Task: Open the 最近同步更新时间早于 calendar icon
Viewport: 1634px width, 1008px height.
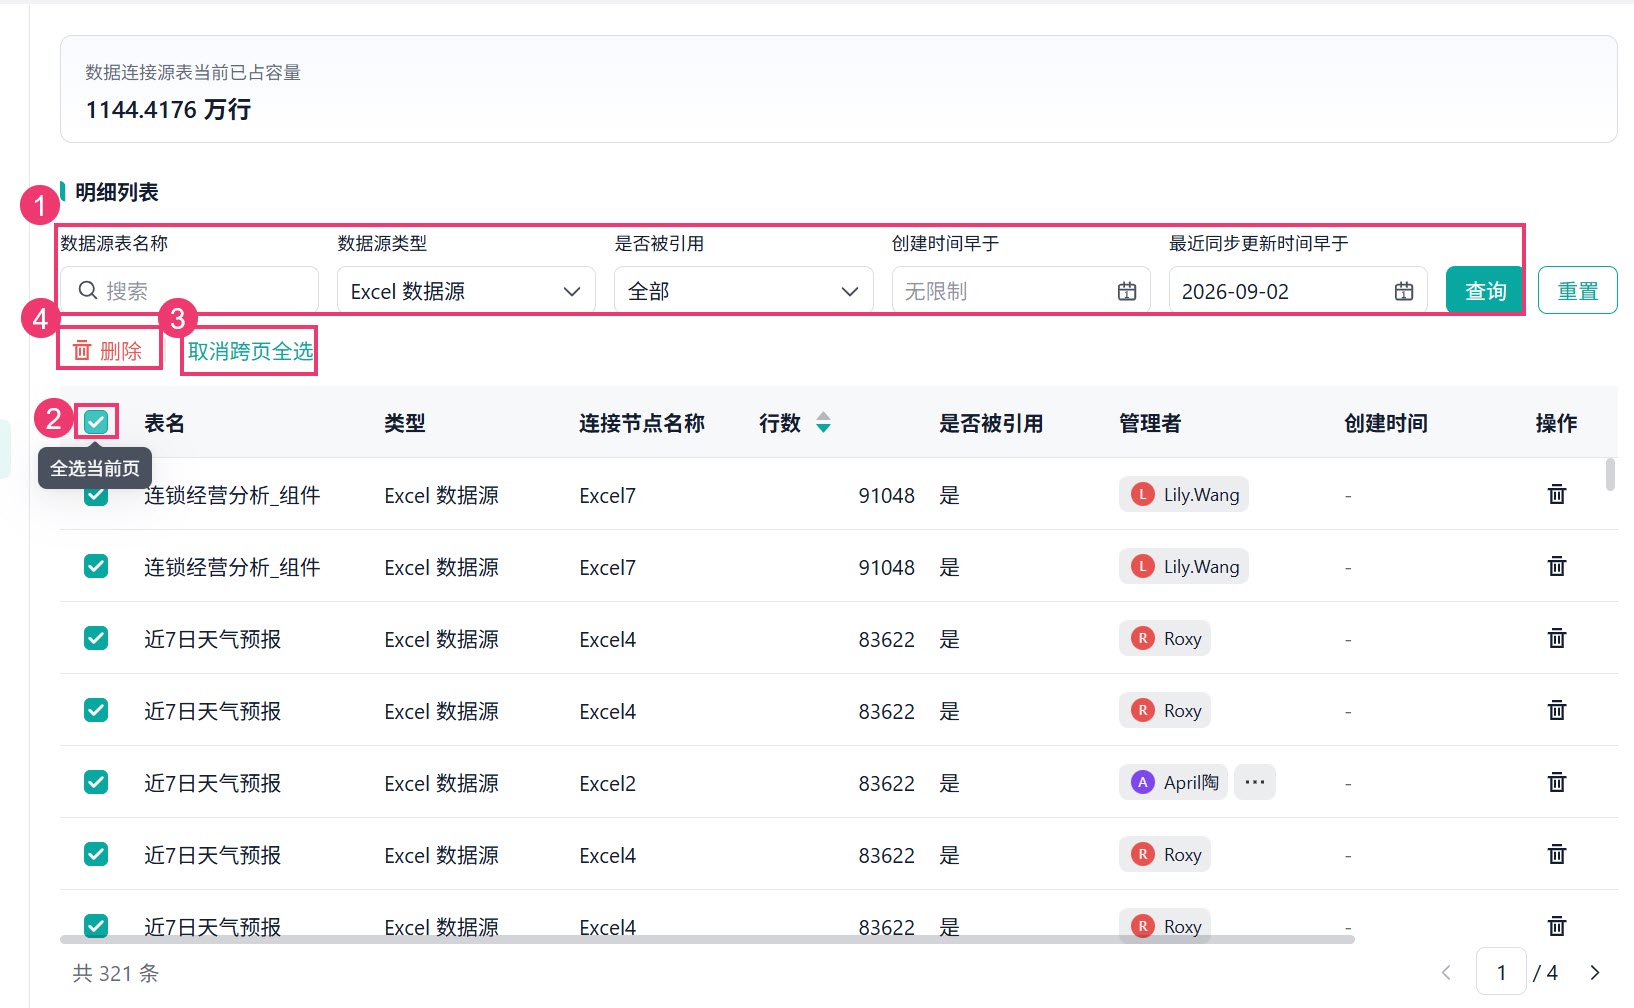Action: (1404, 291)
